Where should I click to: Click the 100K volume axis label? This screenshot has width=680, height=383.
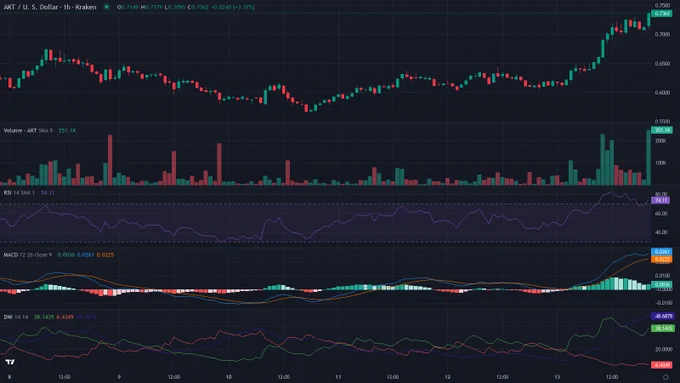(660, 163)
